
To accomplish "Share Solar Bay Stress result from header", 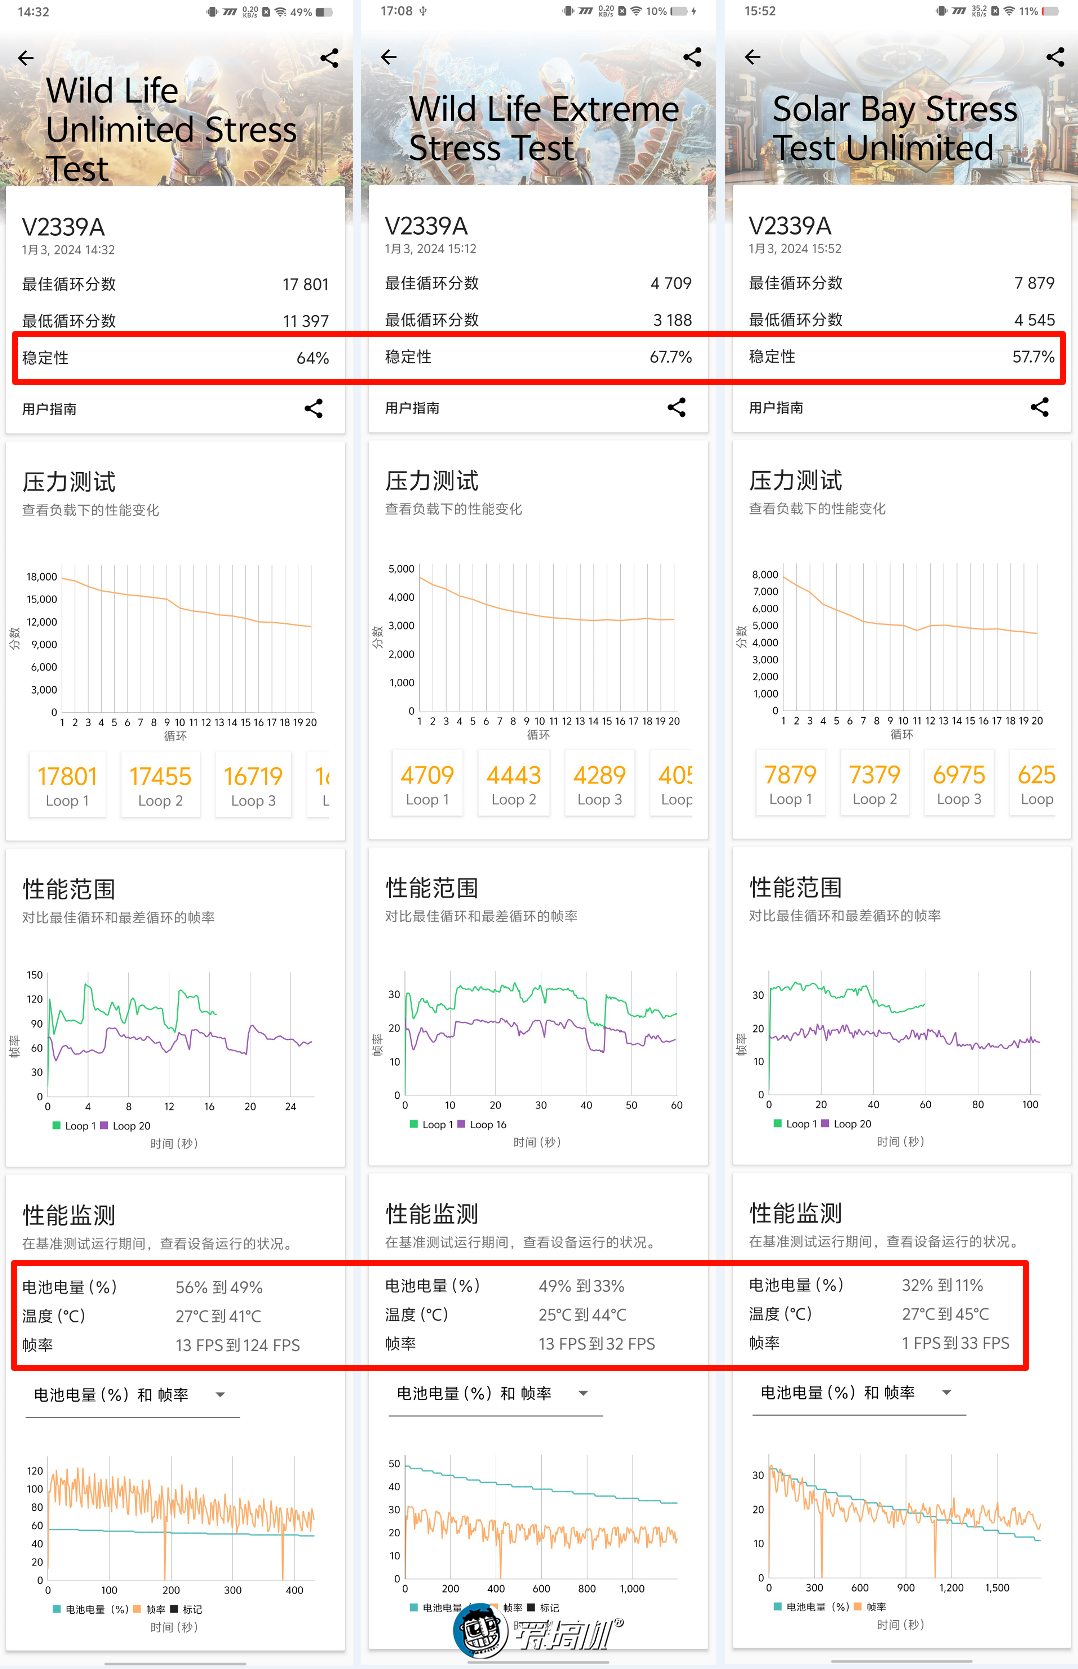I will 1055,57.
